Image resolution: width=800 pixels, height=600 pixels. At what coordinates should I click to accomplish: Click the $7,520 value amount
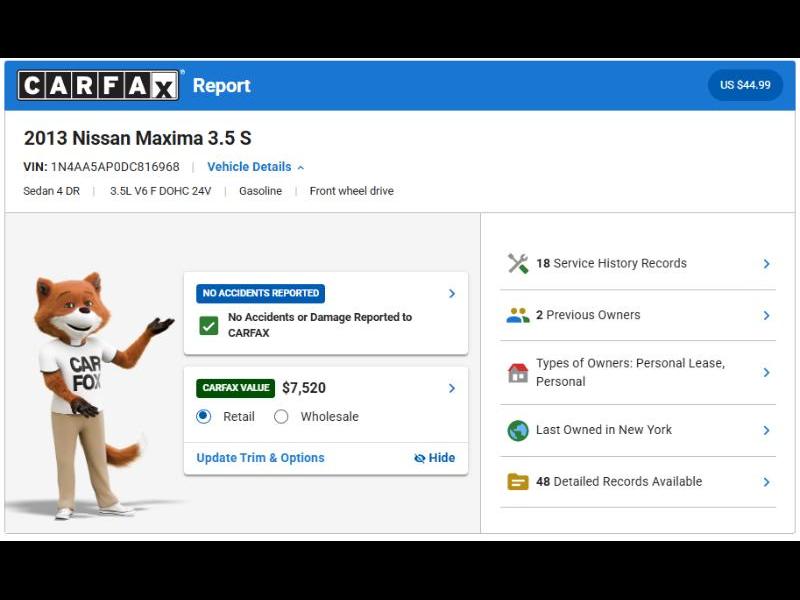(304, 388)
